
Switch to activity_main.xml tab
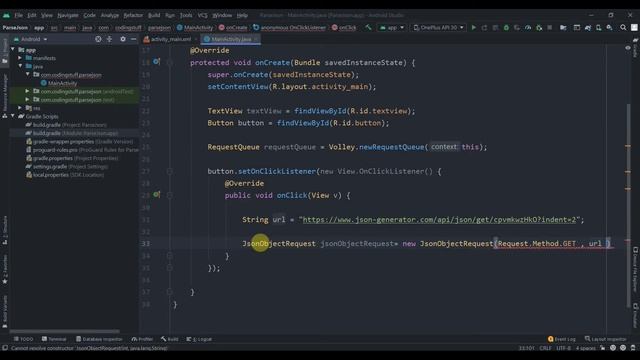(171, 39)
